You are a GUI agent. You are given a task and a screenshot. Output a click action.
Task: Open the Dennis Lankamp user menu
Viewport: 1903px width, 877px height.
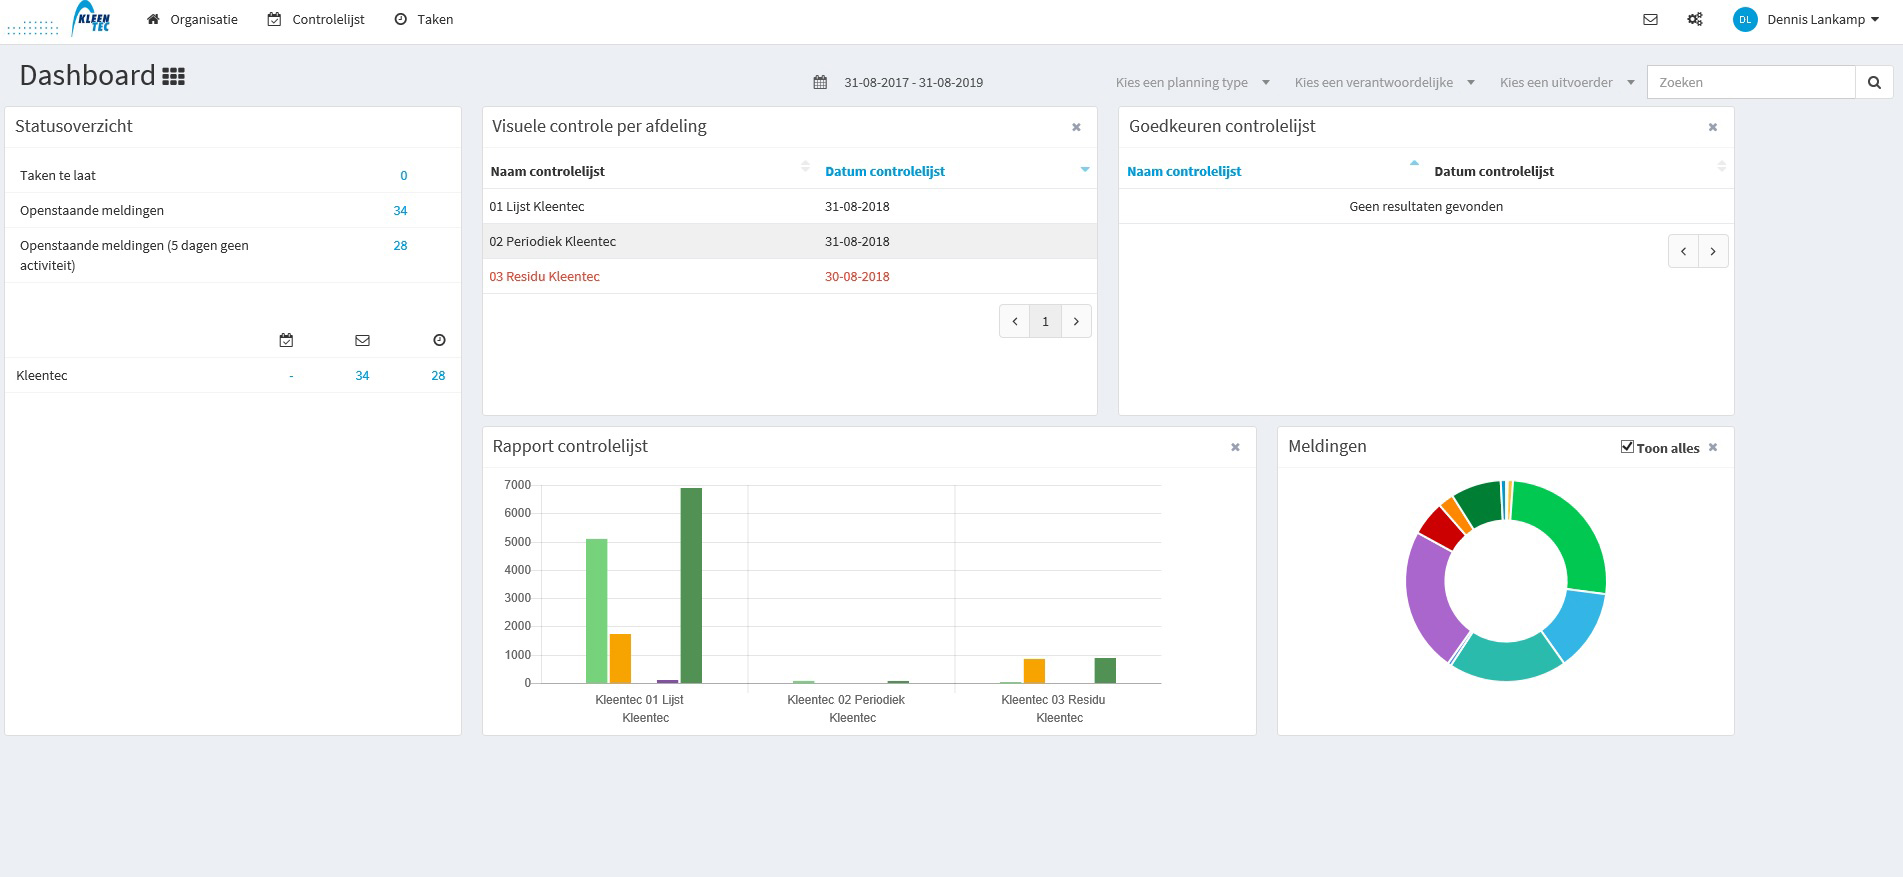point(1807,19)
